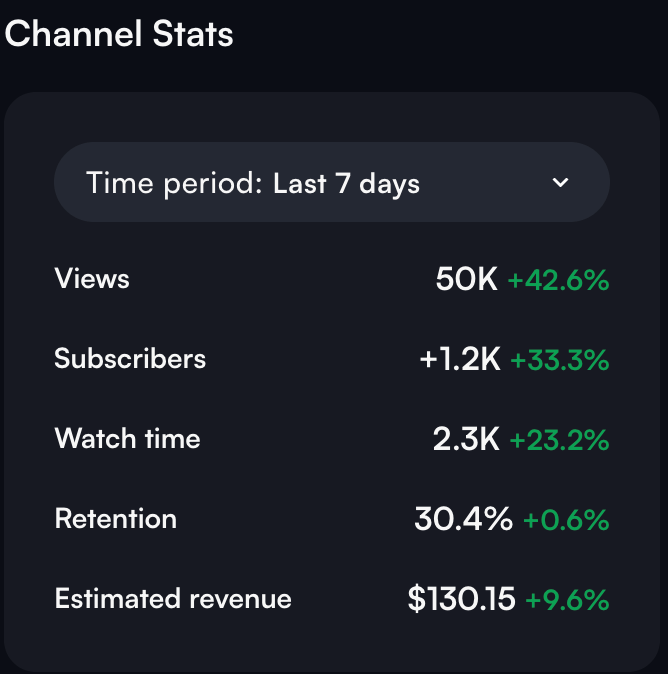Select the Estimated revenue label
The image size is (668, 674).
tap(173, 599)
